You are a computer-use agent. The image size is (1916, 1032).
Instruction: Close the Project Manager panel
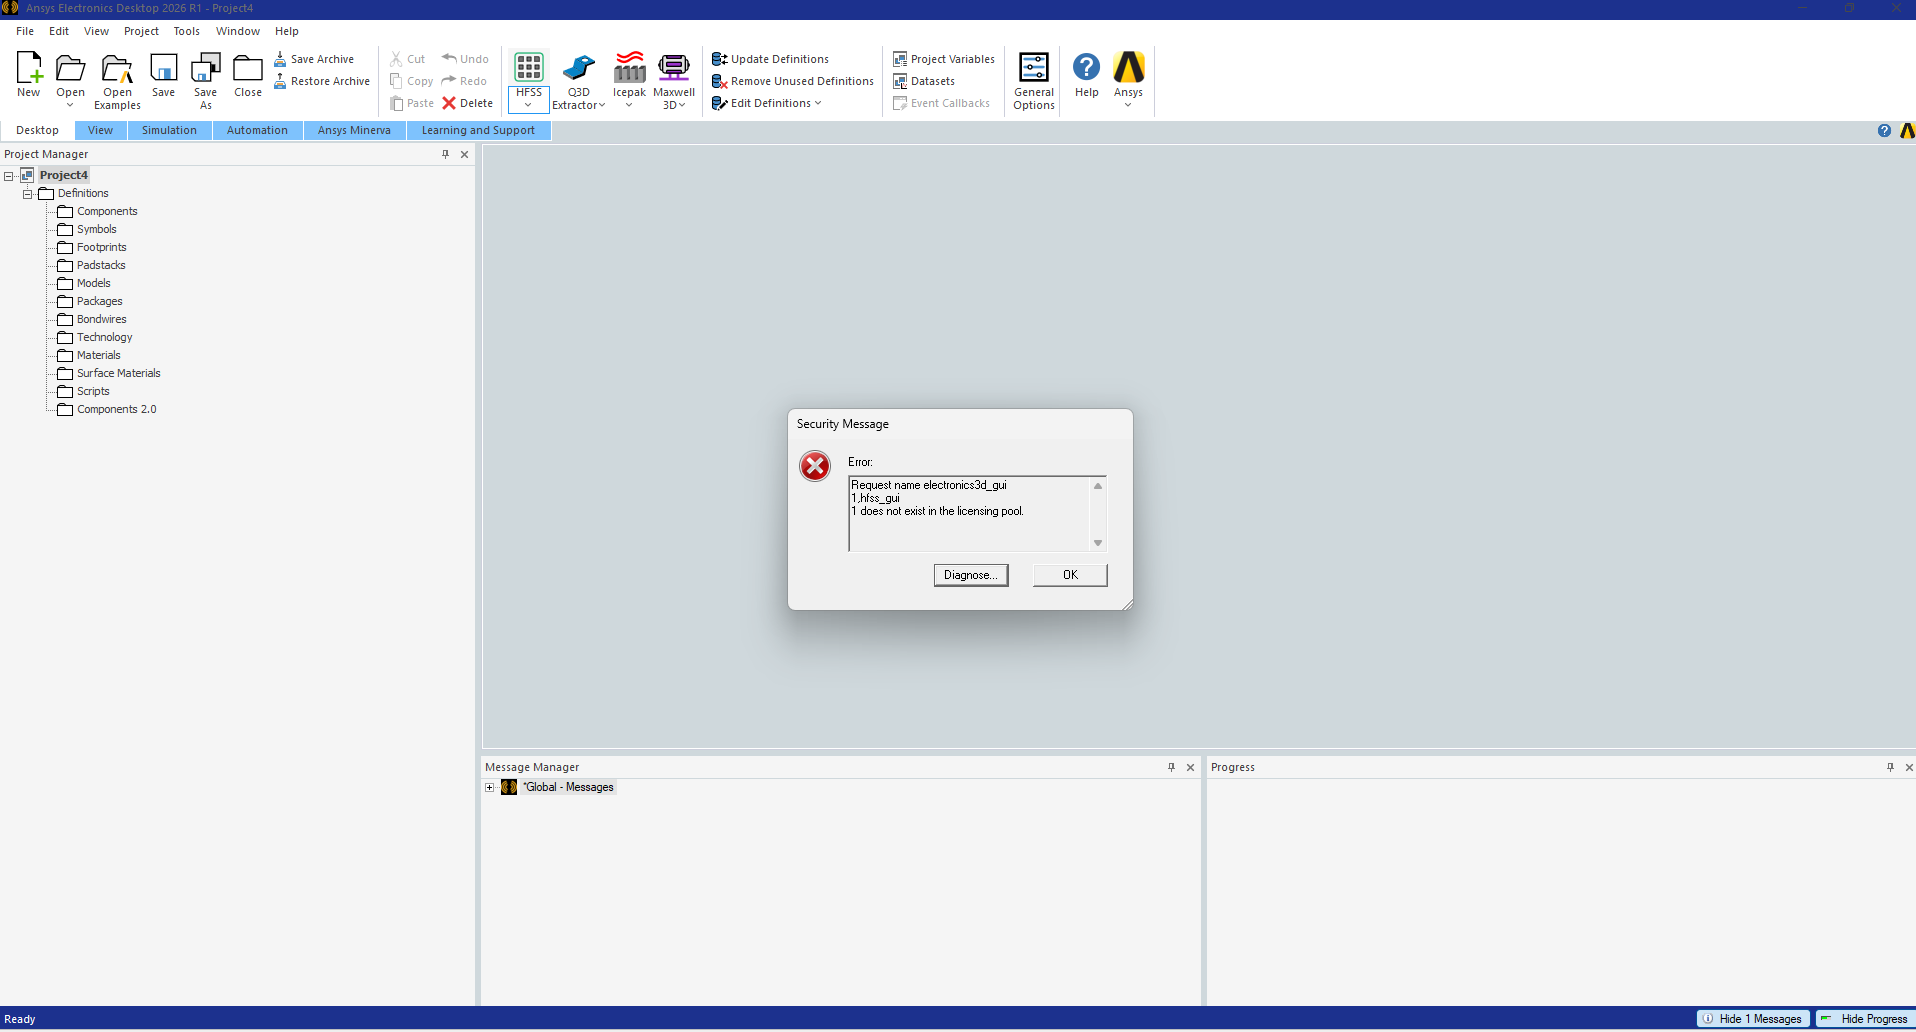coord(464,154)
